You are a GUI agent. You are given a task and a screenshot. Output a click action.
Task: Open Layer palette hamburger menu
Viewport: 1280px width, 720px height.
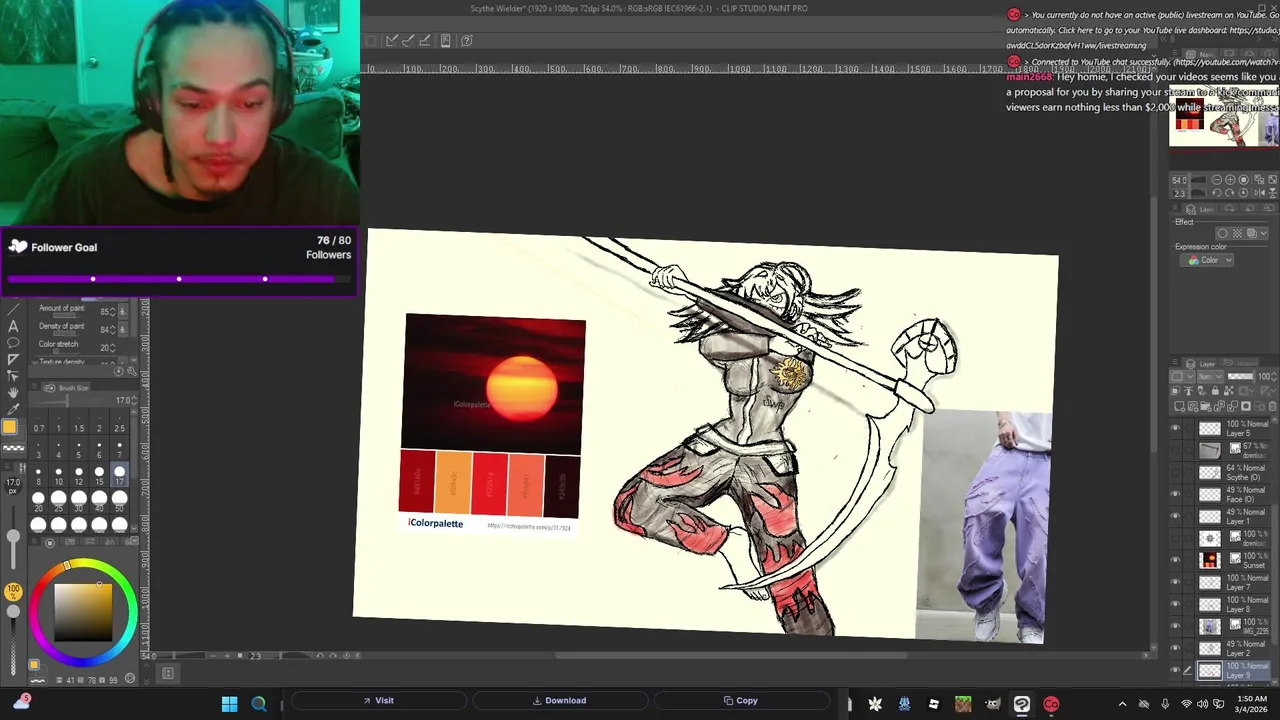(x=1175, y=361)
